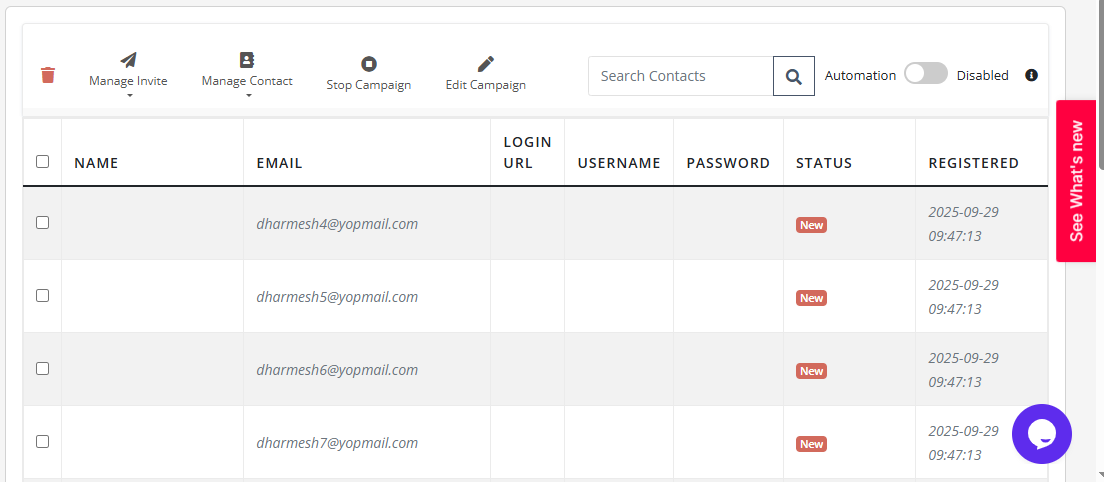Sort by the Email column header

pos(279,163)
